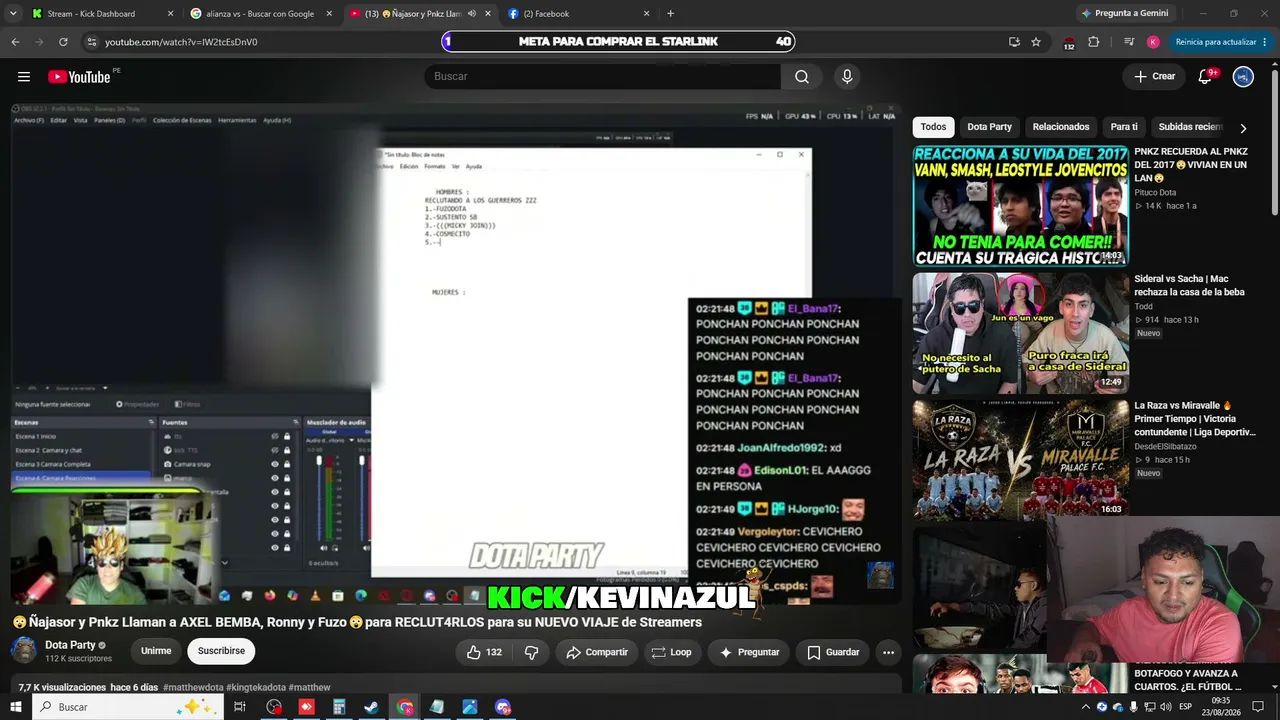
Task: Dislike the video with the thumbs down
Action: click(532, 652)
